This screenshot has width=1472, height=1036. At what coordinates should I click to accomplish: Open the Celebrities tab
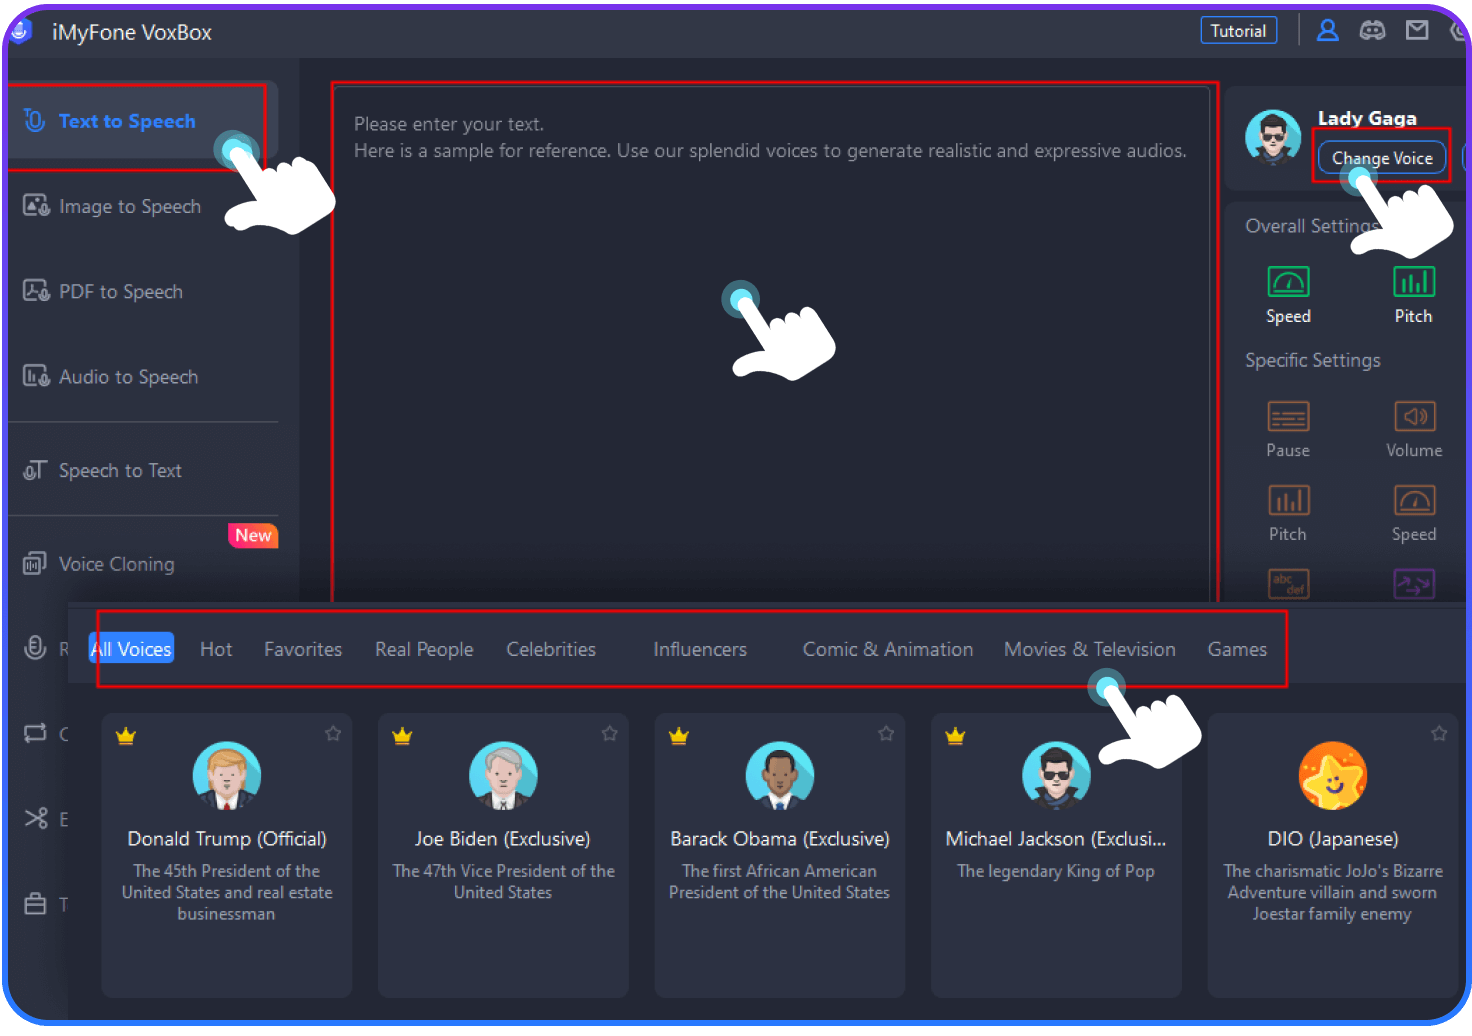551,649
